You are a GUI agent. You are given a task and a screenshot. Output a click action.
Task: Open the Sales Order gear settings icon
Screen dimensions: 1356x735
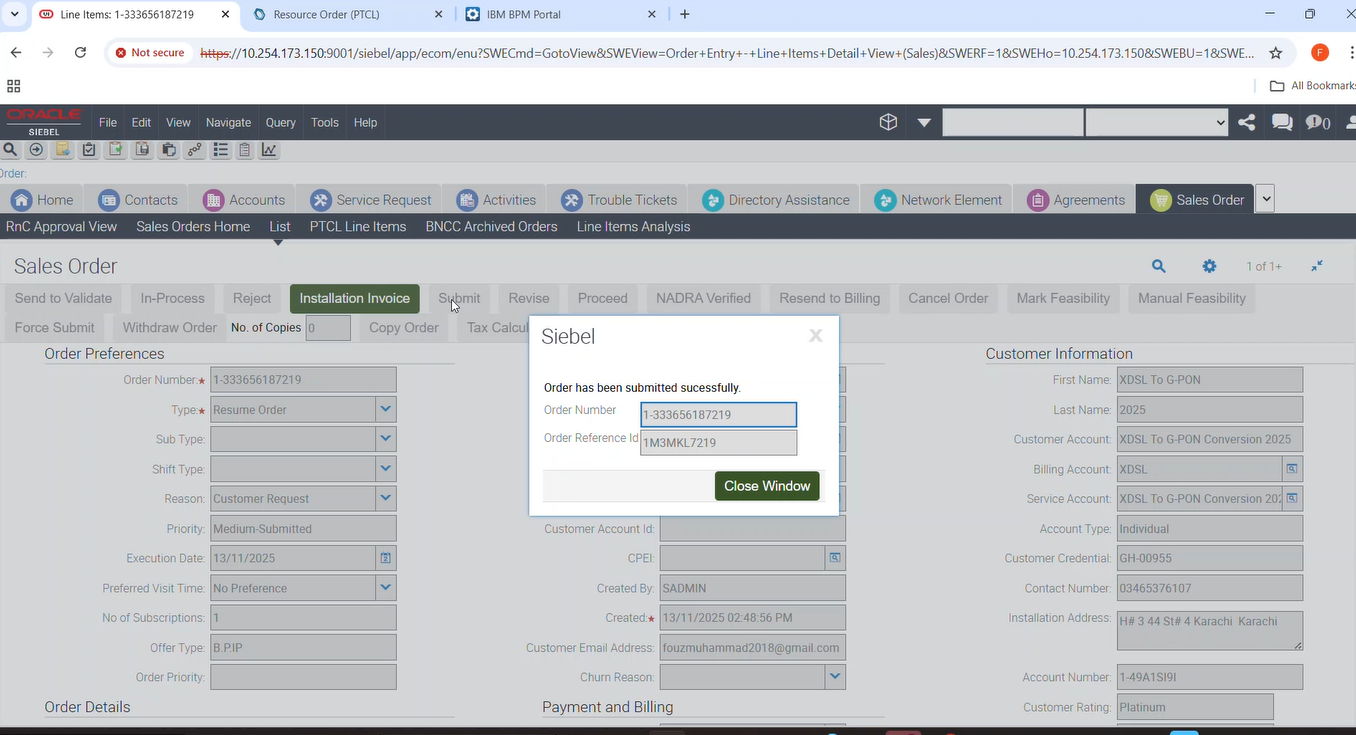(1209, 266)
